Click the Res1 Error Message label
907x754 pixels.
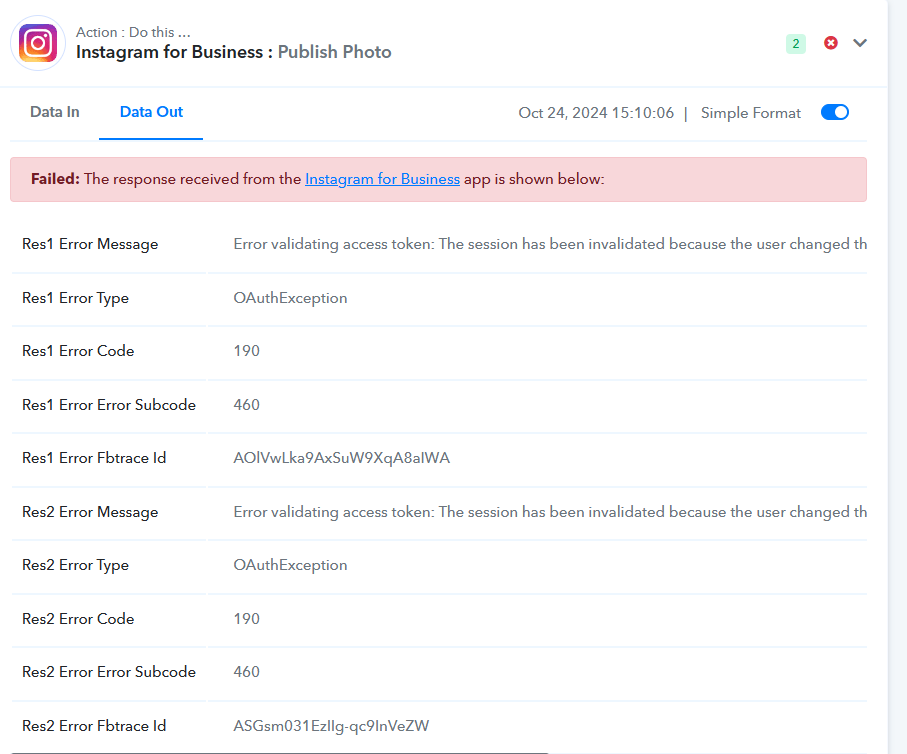tap(90, 244)
